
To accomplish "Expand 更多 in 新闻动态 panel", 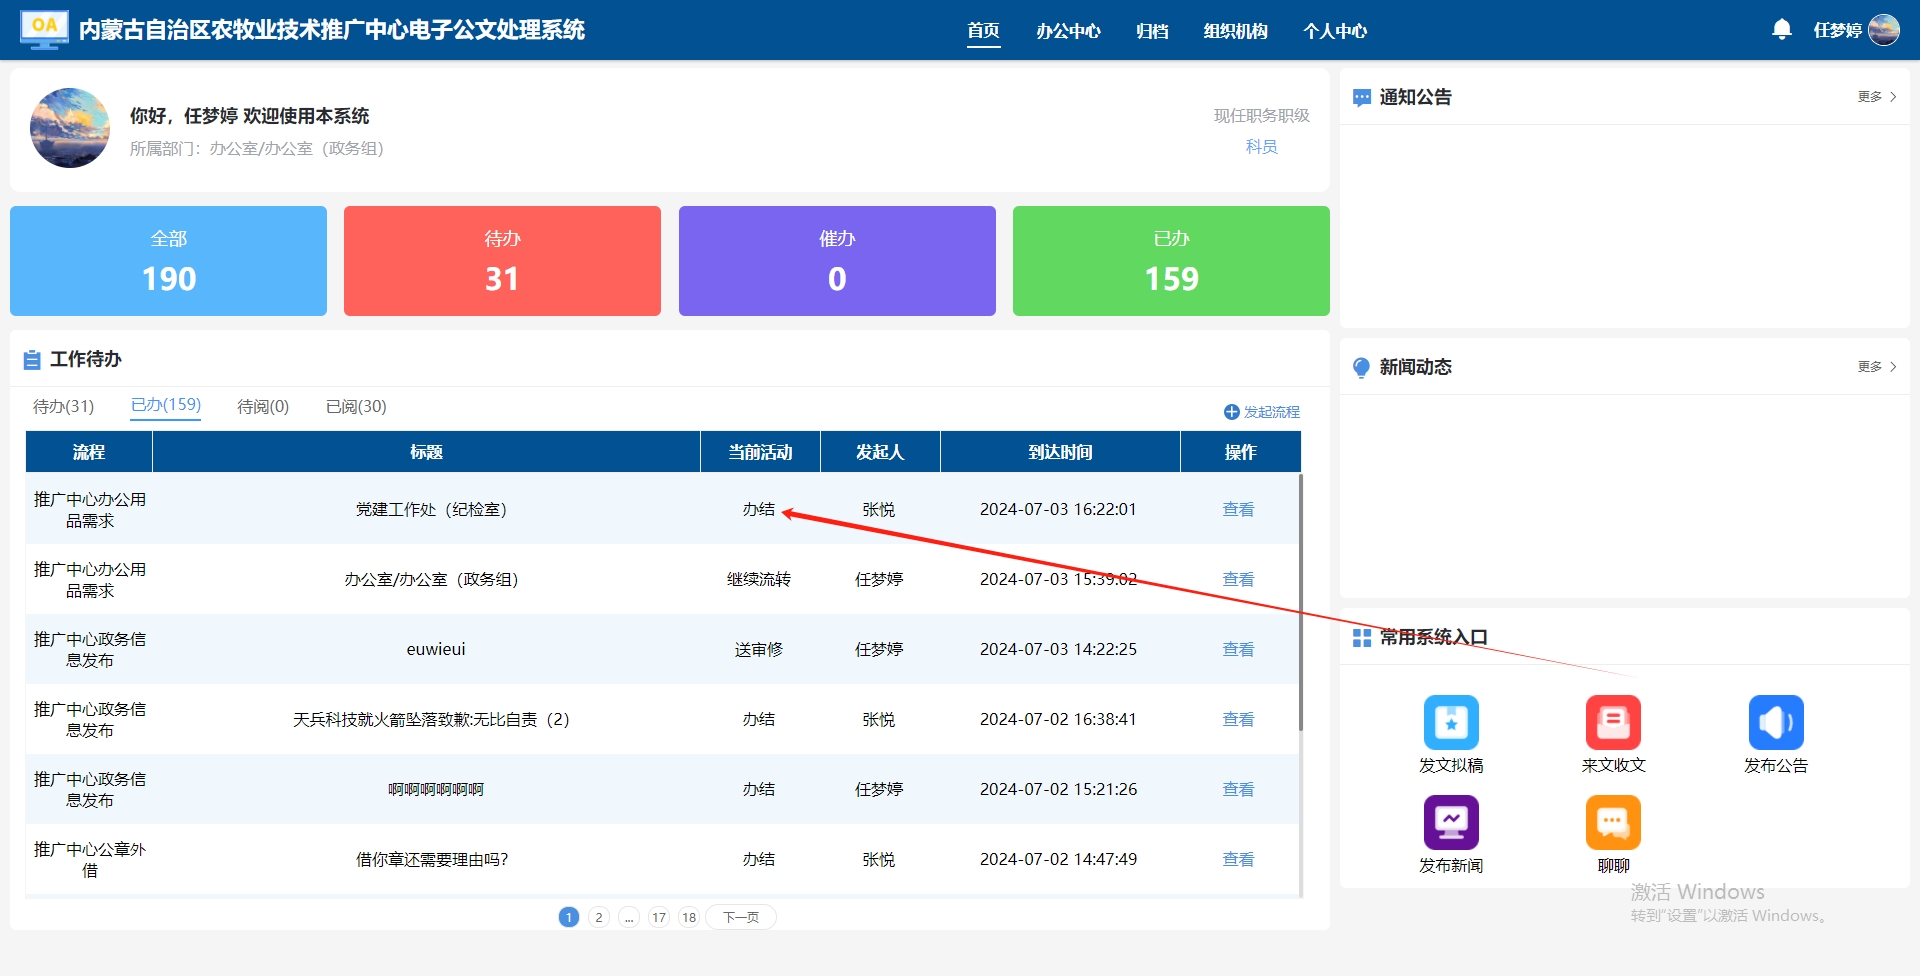I will pyautogui.click(x=1876, y=367).
